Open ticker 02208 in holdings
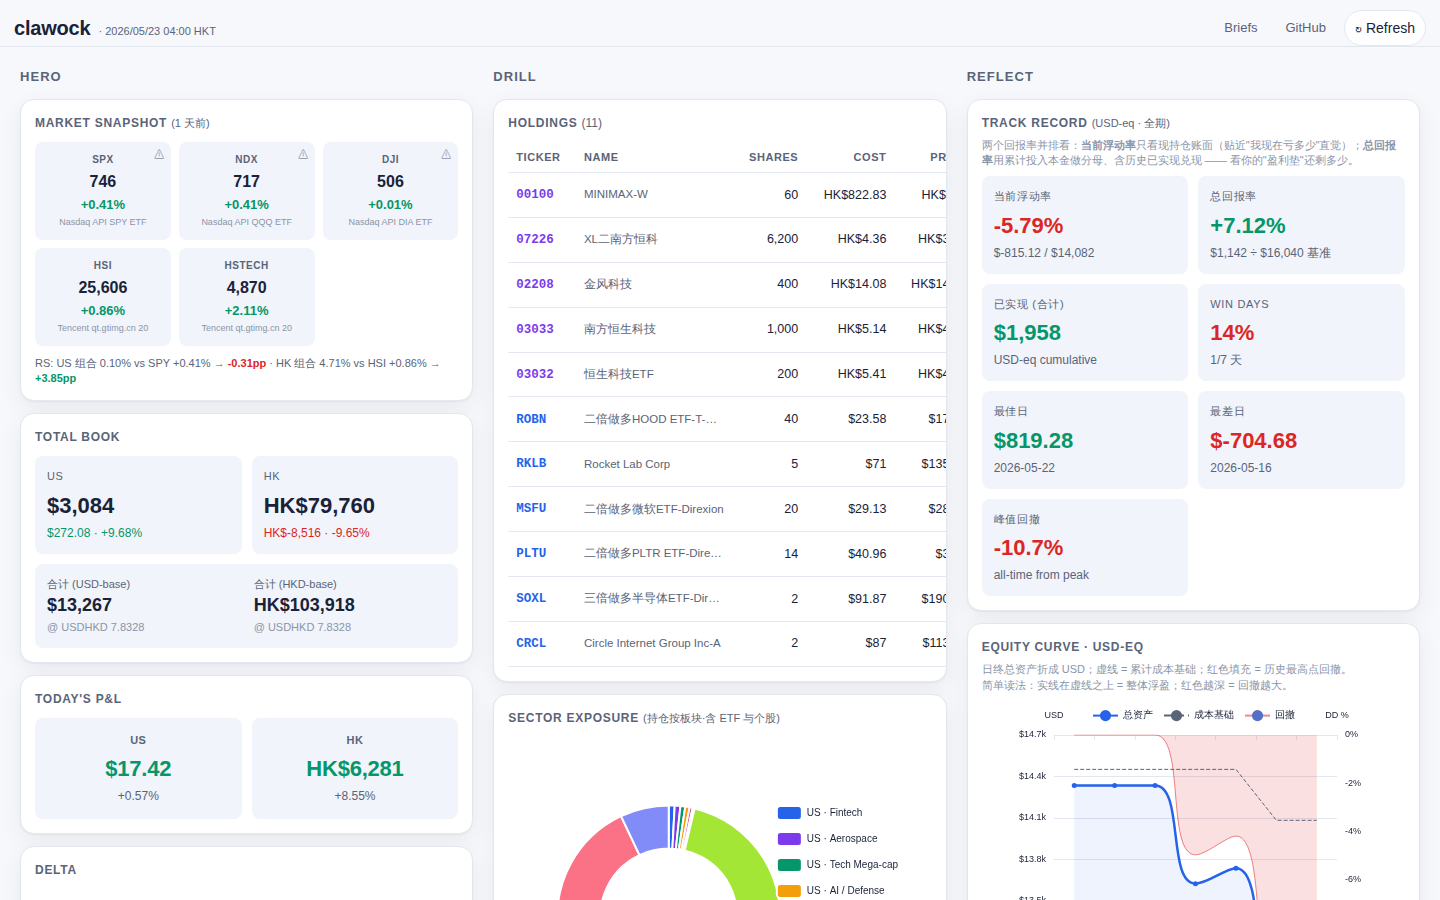The width and height of the screenshot is (1440, 900). tap(534, 284)
